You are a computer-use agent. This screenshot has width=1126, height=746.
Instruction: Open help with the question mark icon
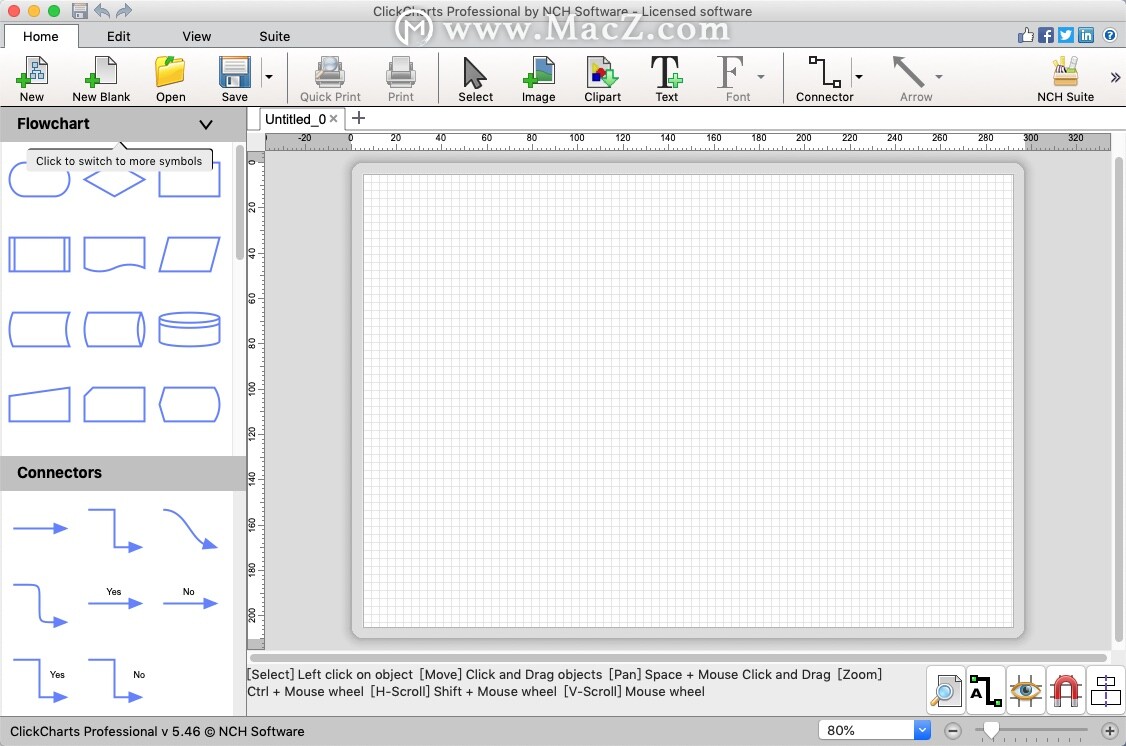point(1109,35)
